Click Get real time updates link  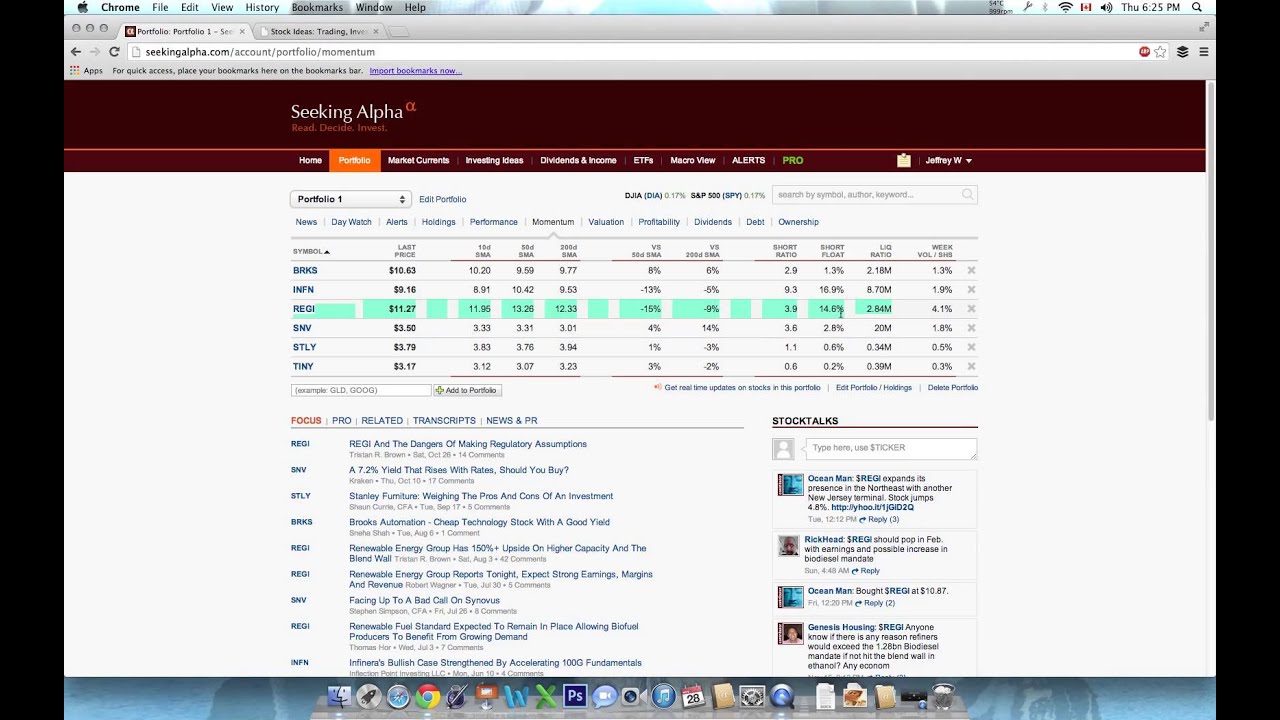coord(742,388)
